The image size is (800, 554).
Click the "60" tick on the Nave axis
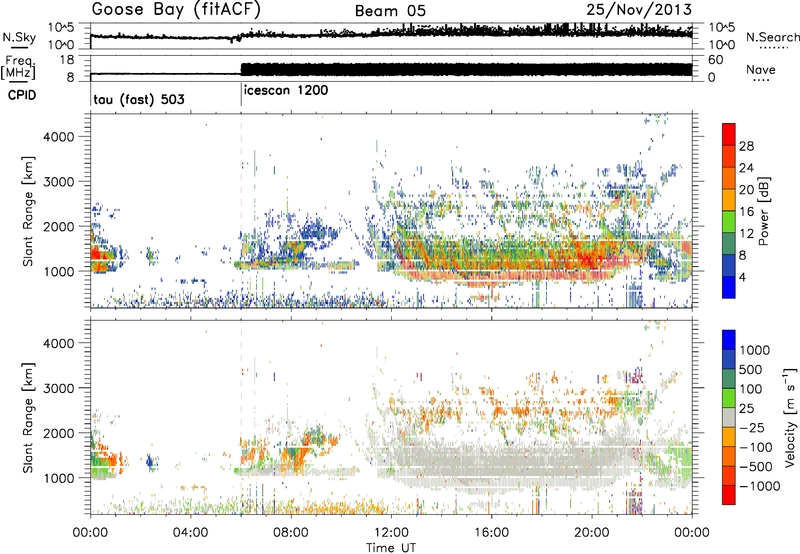[715, 60]
